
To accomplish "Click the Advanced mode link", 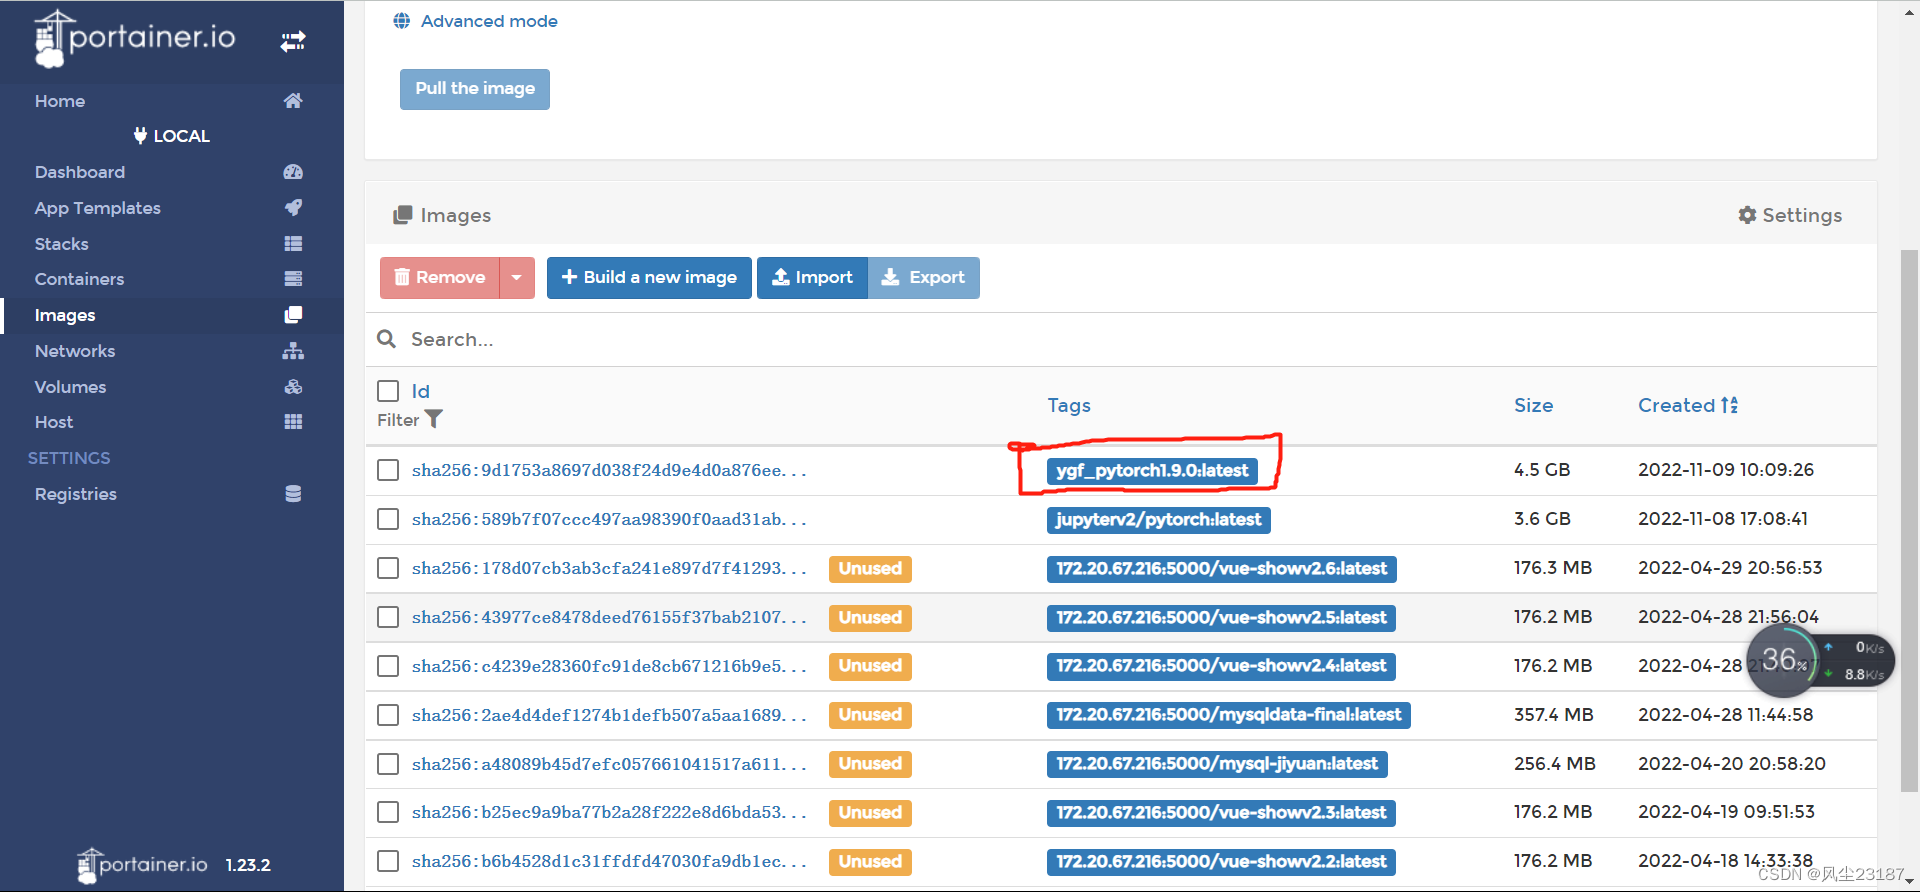I will click(489, 21).
